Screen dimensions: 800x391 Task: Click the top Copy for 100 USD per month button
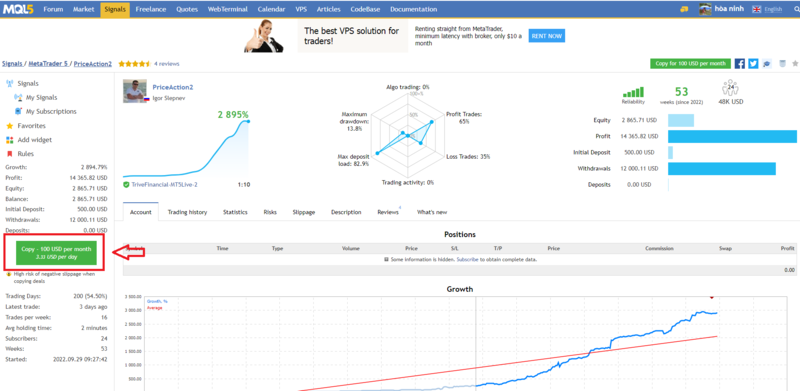690,64
